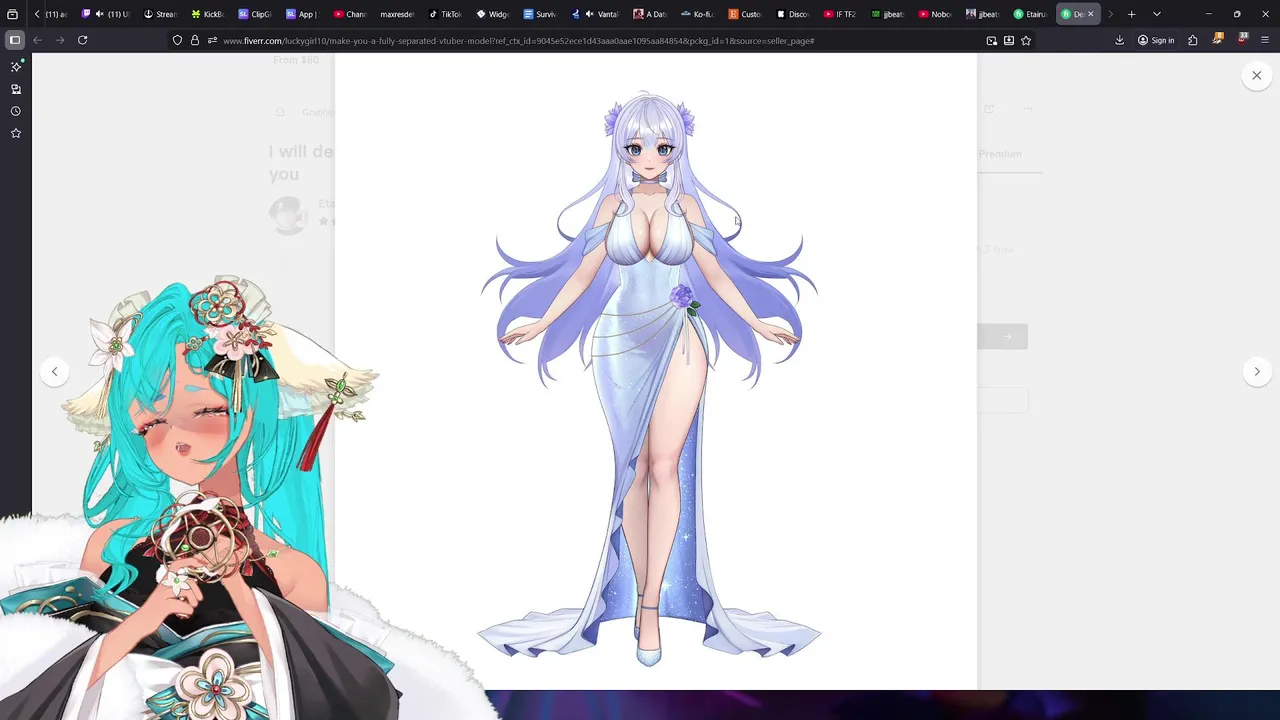Switch to the Widget tab

tap(492, 14)
